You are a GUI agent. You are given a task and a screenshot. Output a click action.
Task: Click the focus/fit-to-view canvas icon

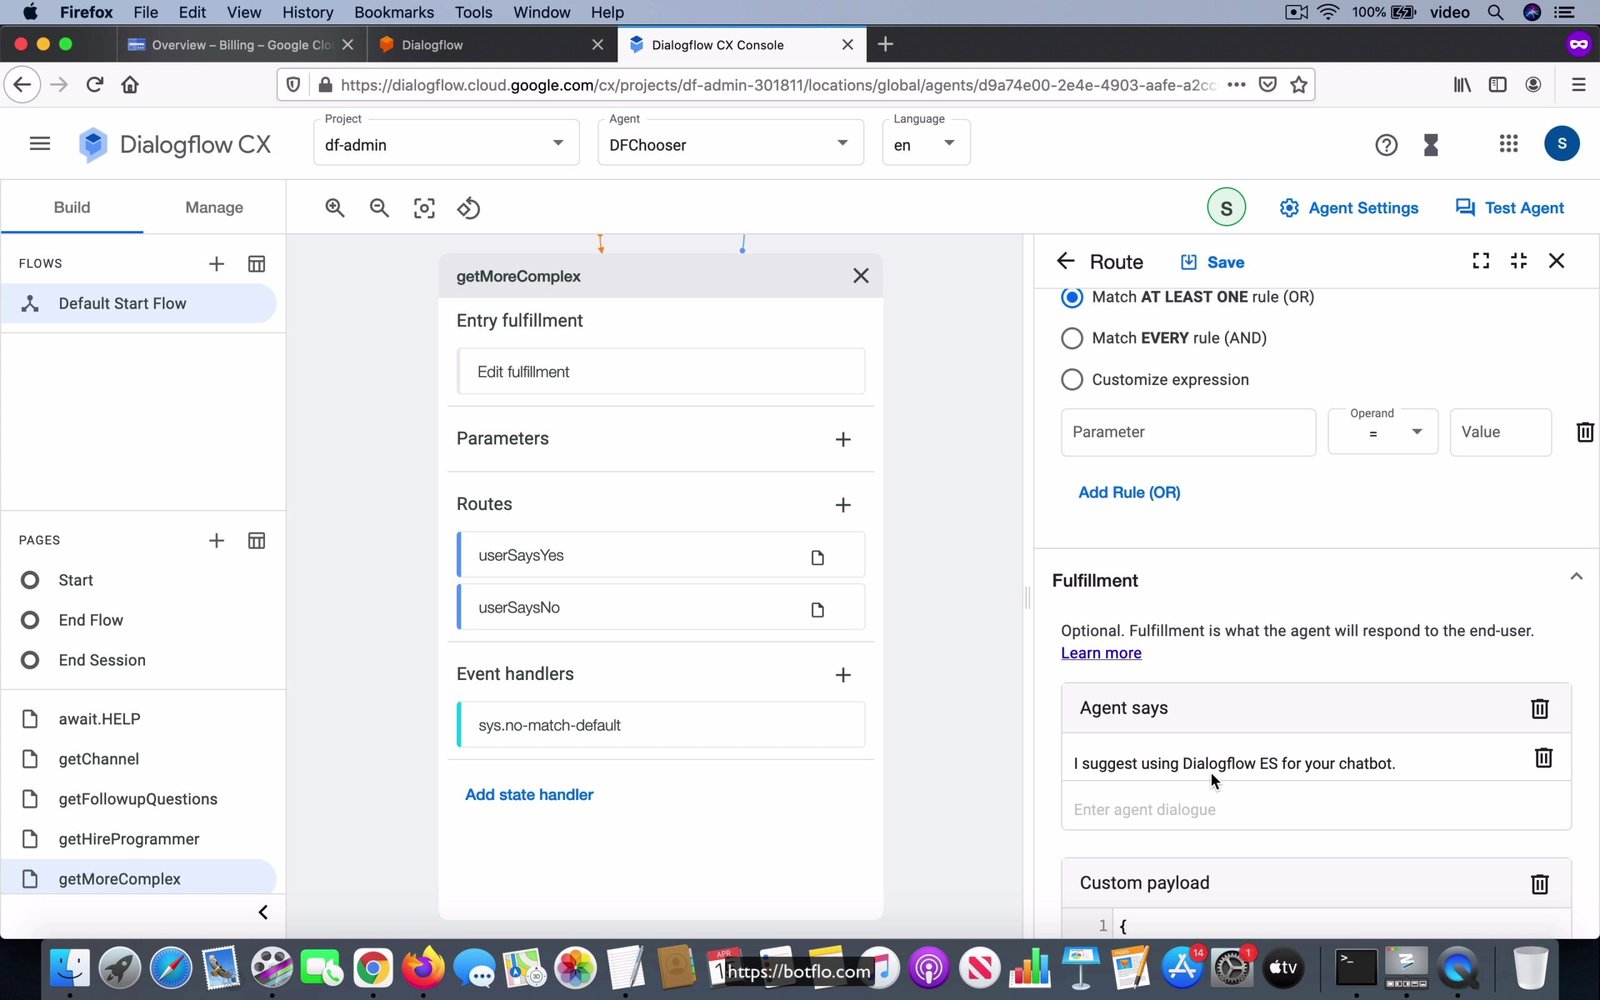(x=424, y=208)
